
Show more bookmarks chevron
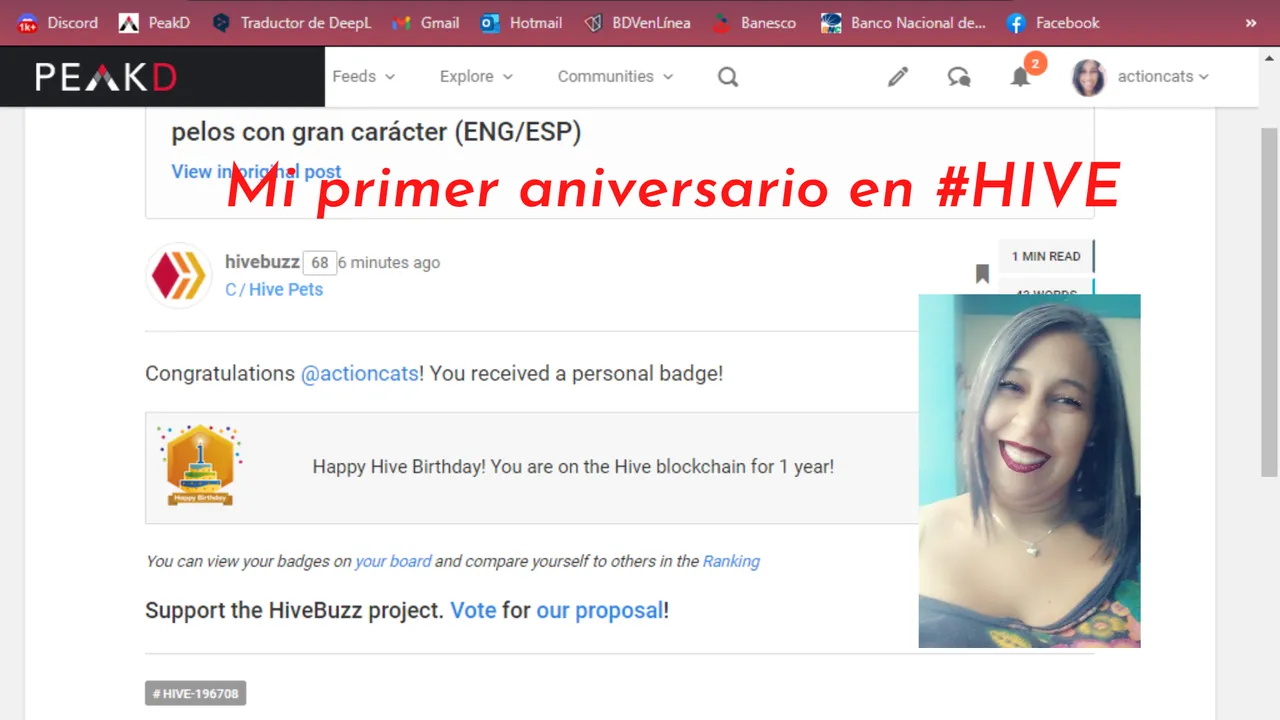(1250, 22)
